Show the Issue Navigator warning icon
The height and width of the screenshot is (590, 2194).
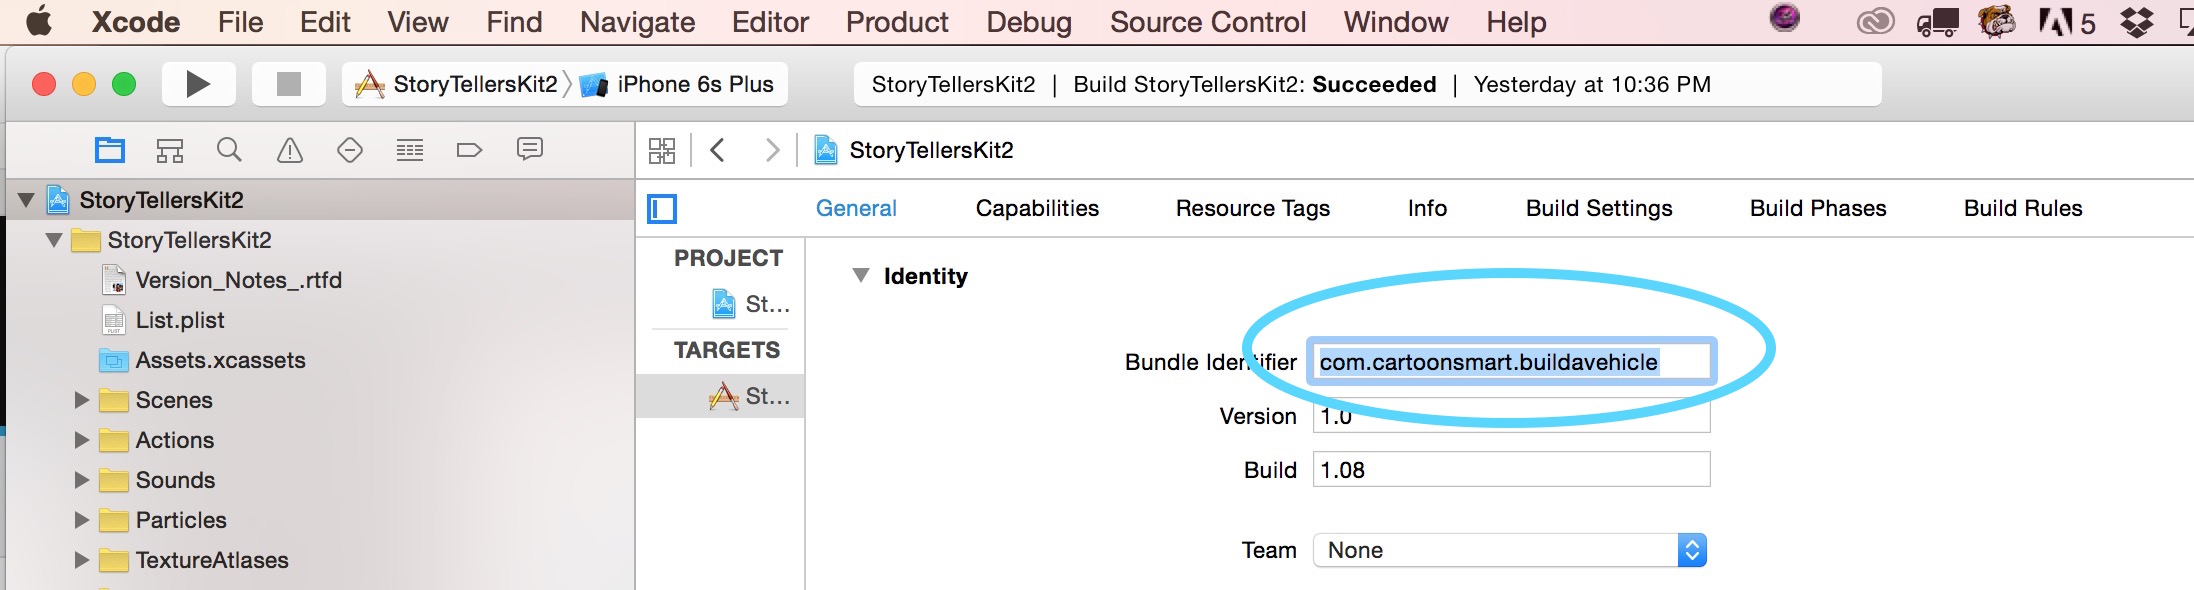289,150
